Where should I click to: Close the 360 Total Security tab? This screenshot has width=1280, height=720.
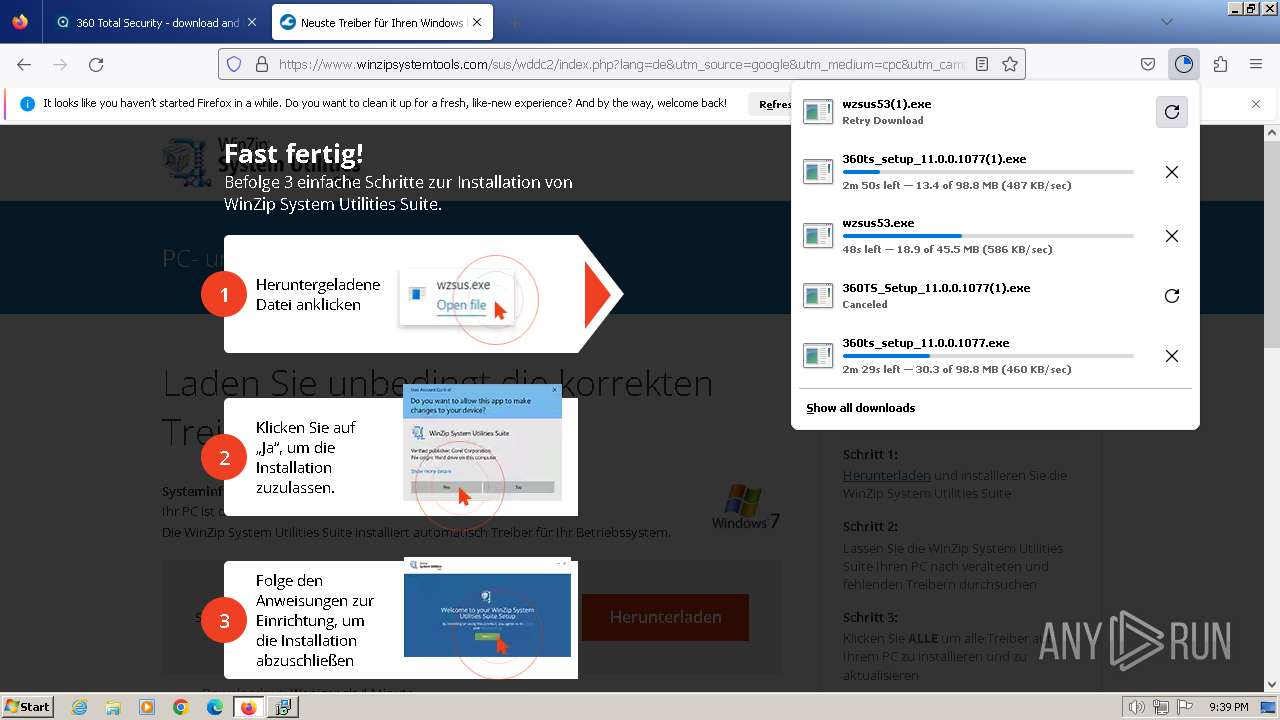point(251,22)
